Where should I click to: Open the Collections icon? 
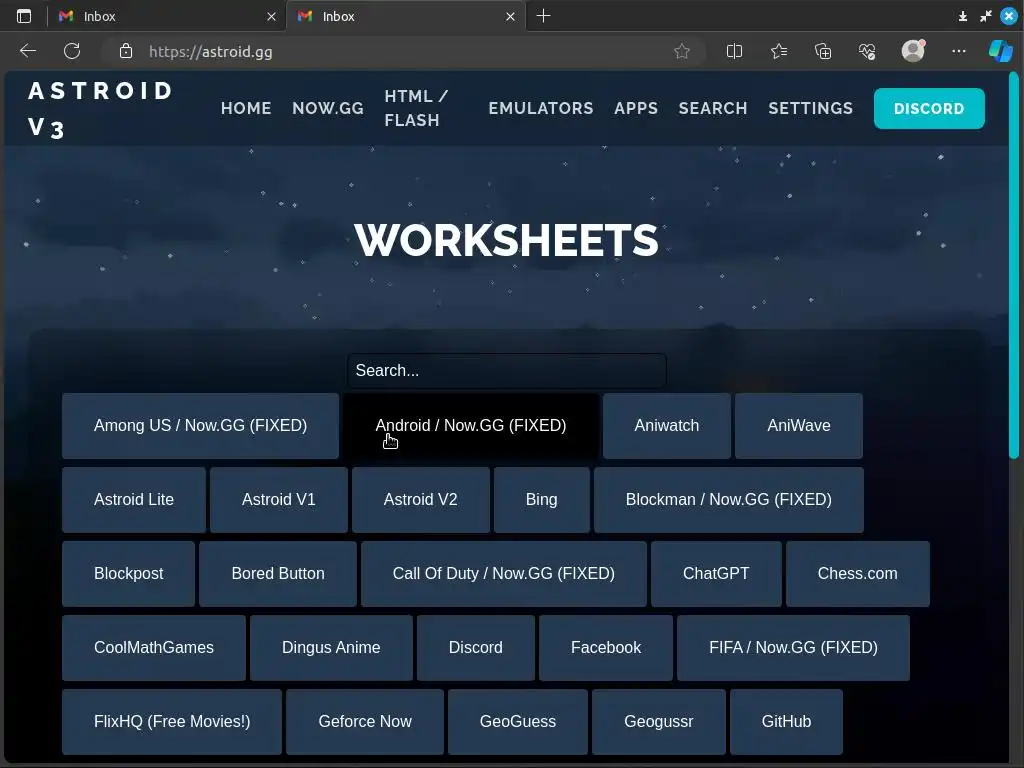click(x=823, y=51)
